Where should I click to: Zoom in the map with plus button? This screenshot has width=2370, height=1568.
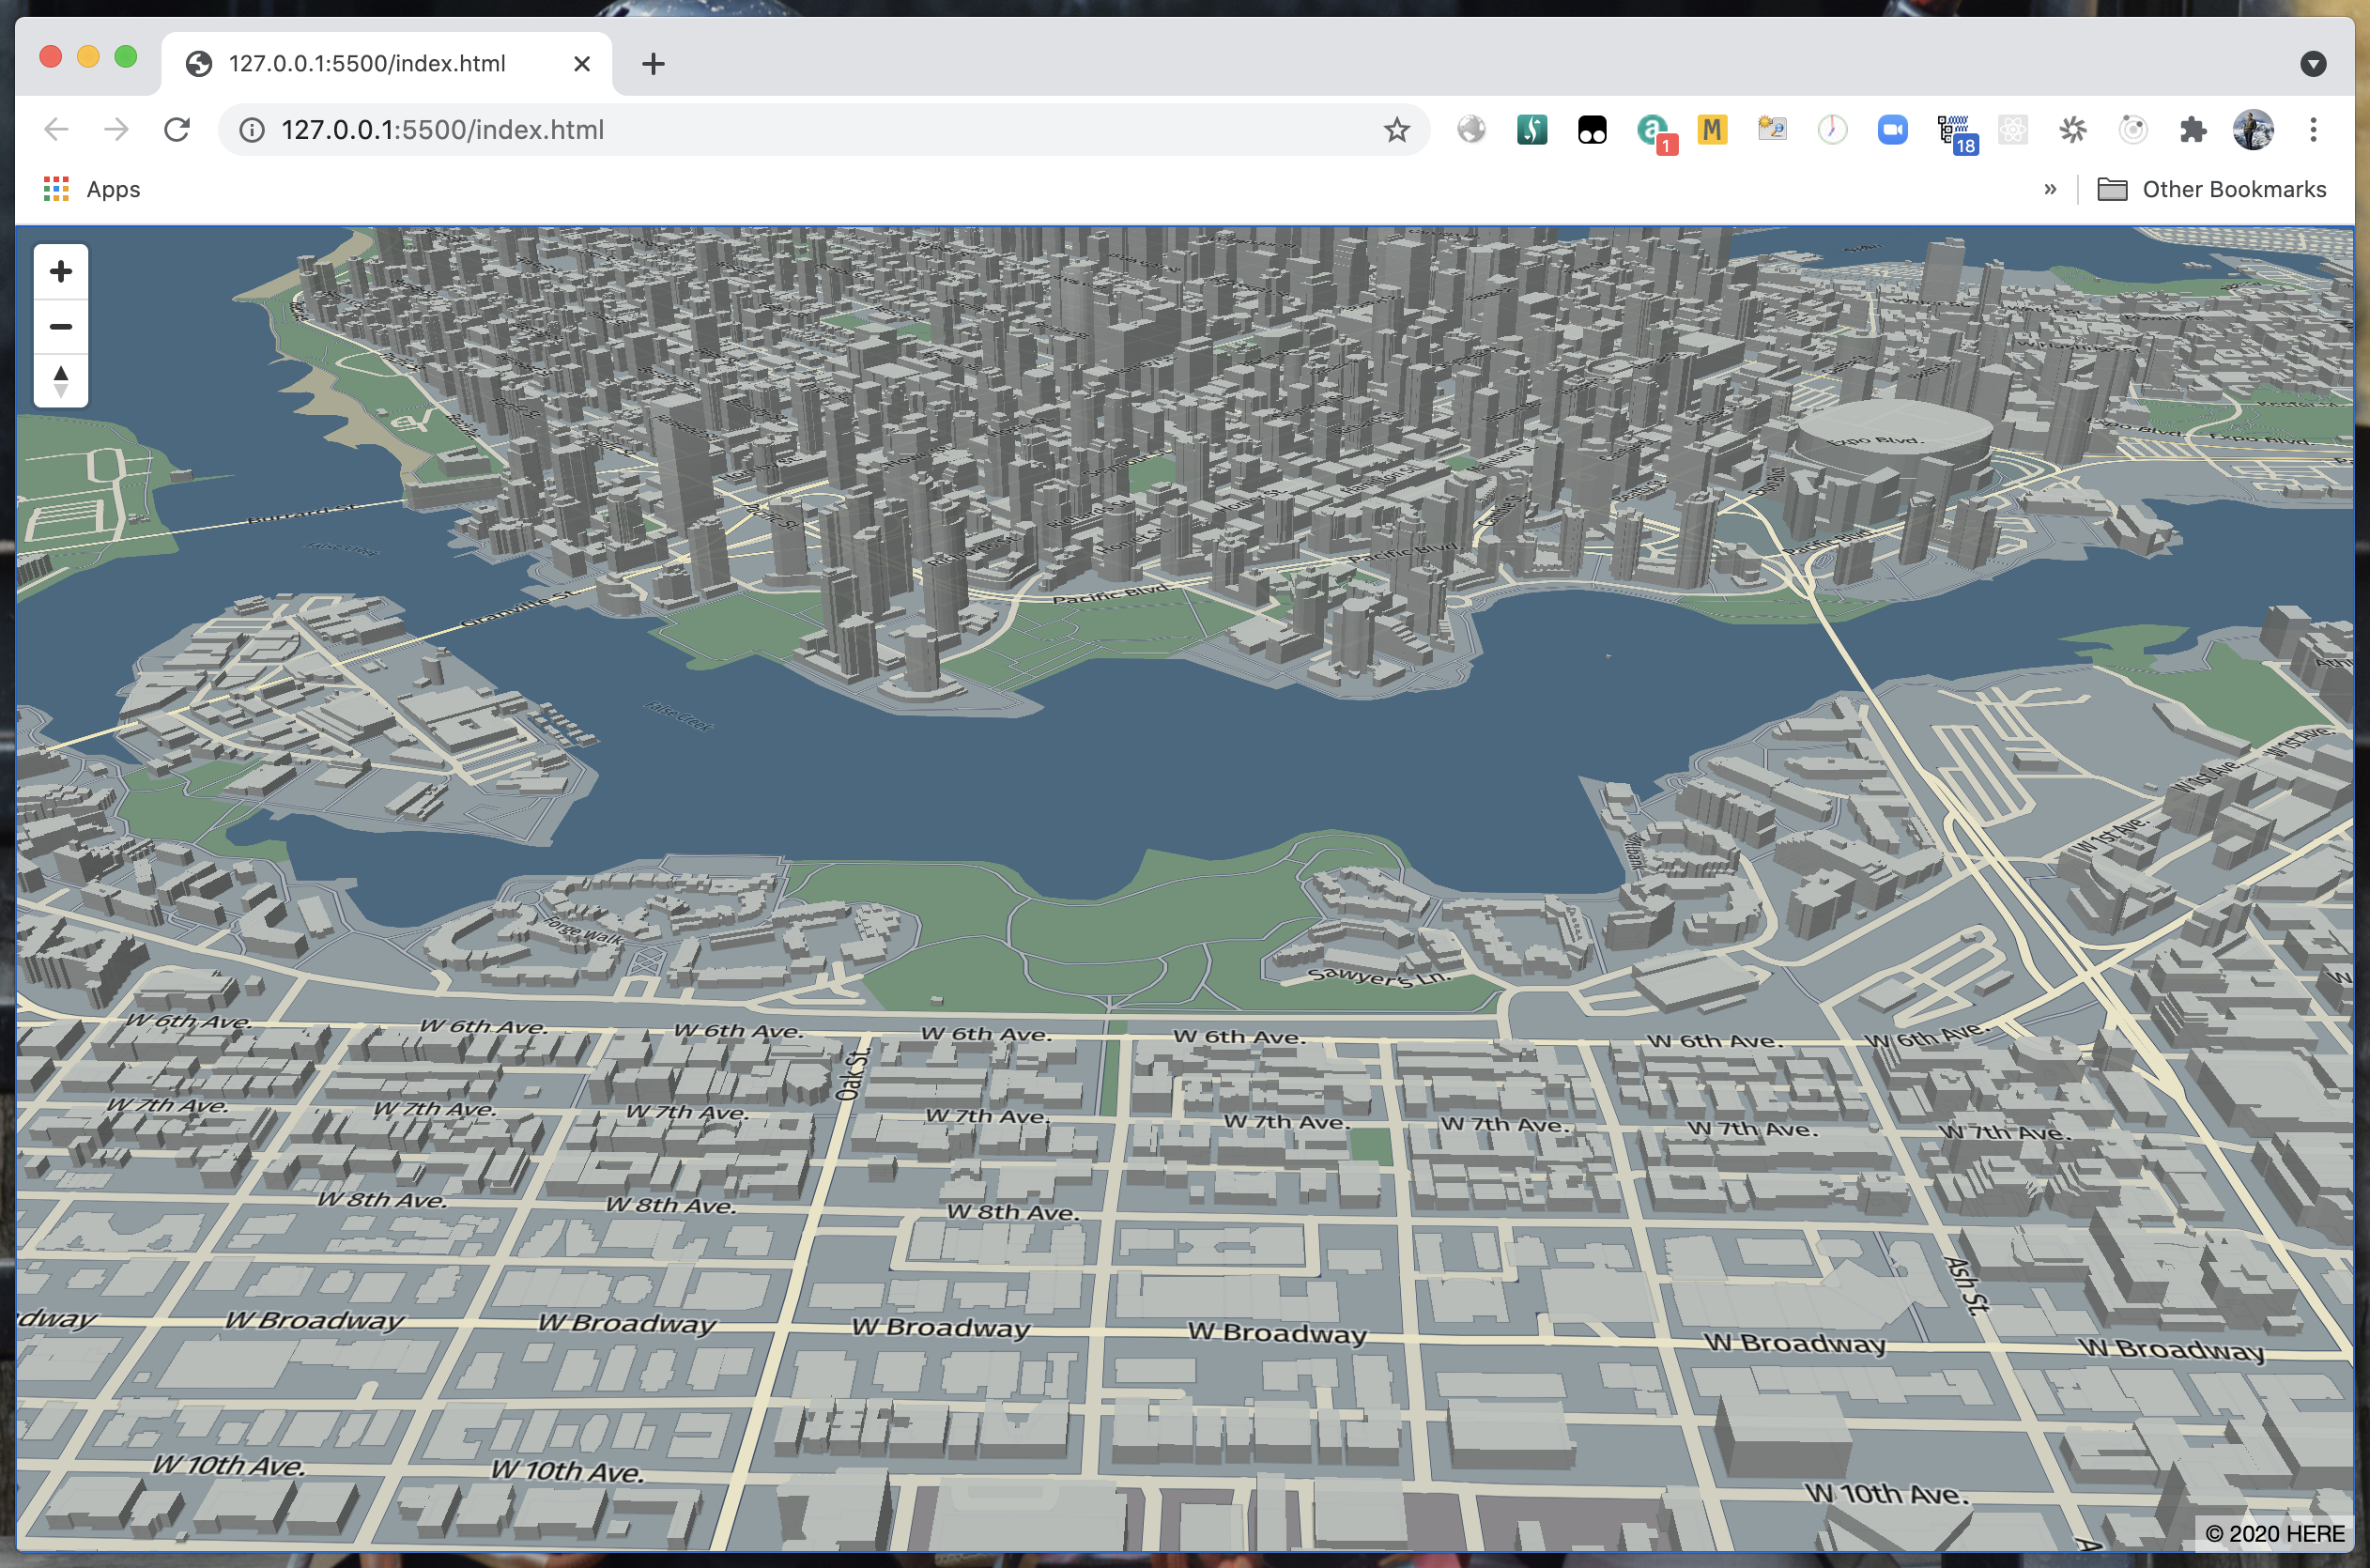(61, 272)
